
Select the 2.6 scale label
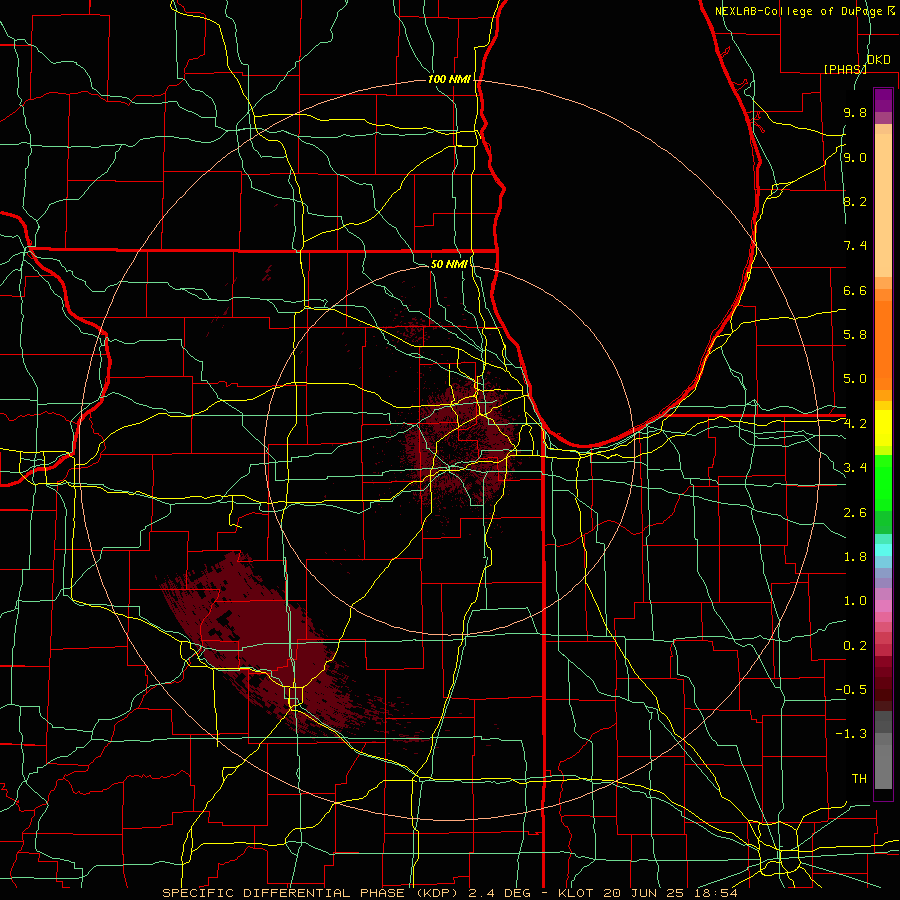point(855,513)
